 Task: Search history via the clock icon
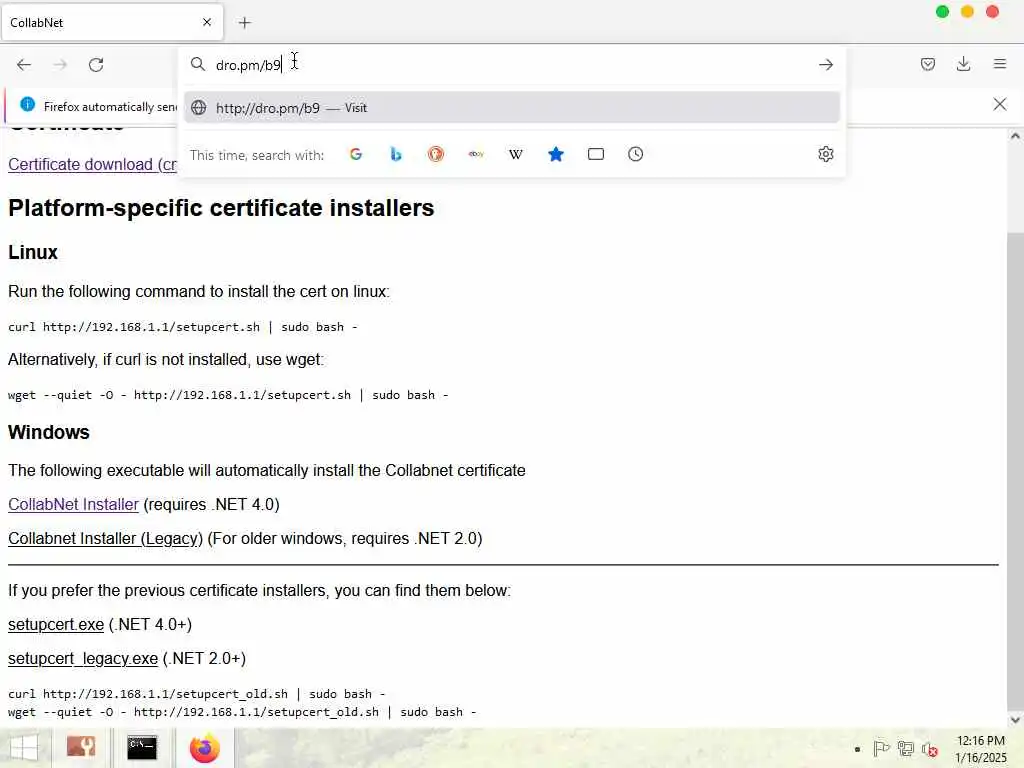pos(635,154)
